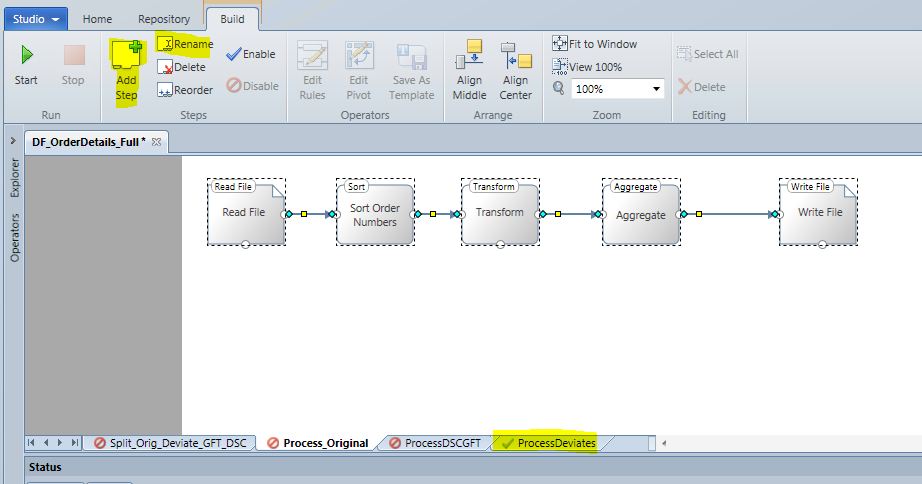Select All in Editing group
922x484 pixels.
coord(707,54)
